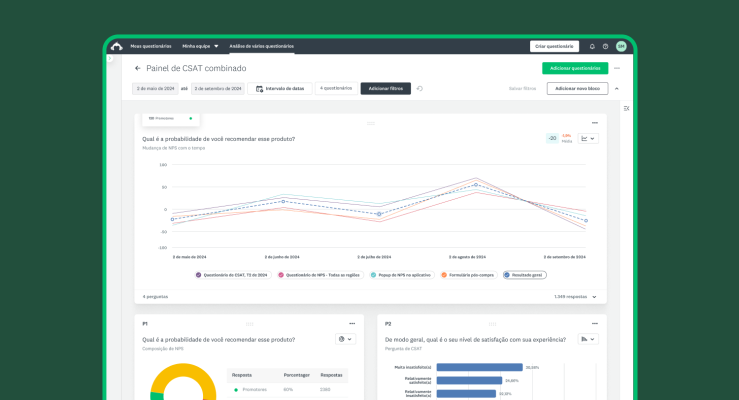Viewport: 739px width, 400px height.
Task: Expand the Minha equipe dropdown
Action: (200, 46)
